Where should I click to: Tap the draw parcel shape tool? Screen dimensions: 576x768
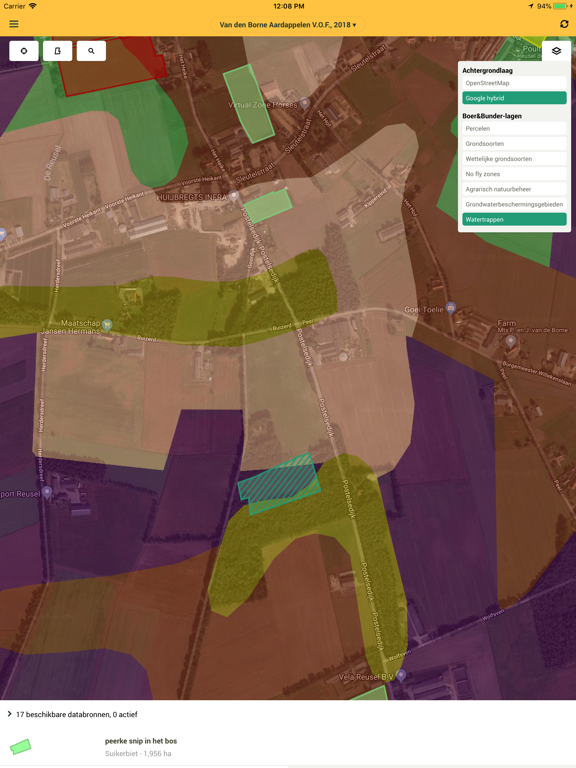click(57, 51)
